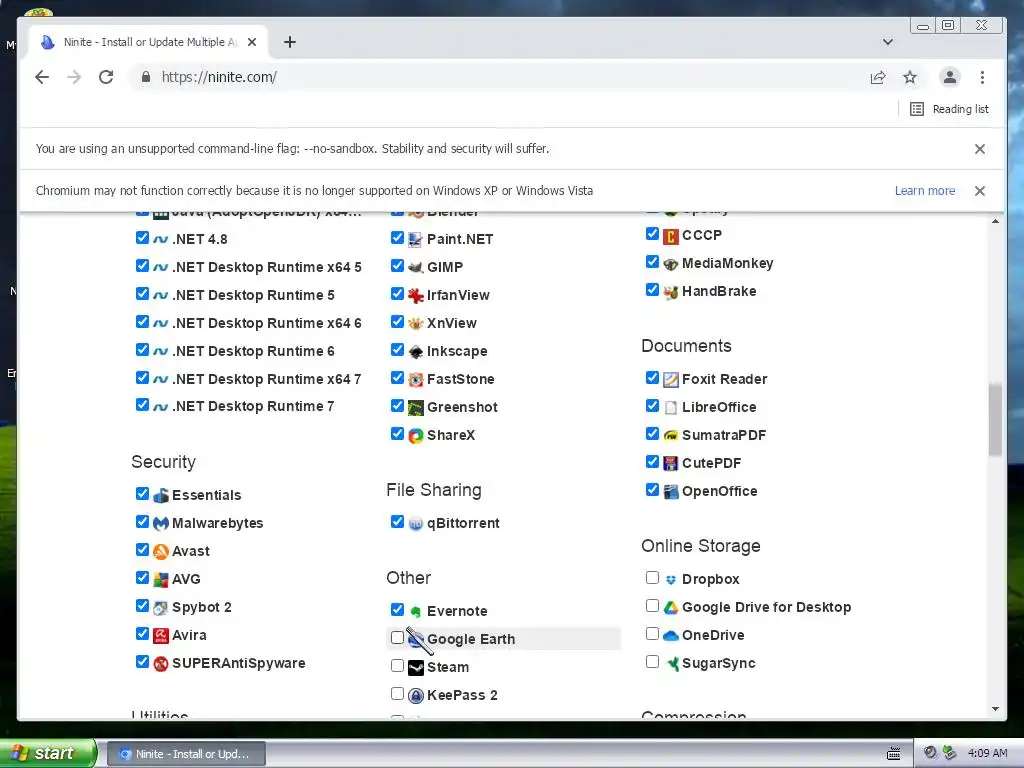Click the GIMP app icon
This screenshot has width=1024, height=768.
coord(415,268)
